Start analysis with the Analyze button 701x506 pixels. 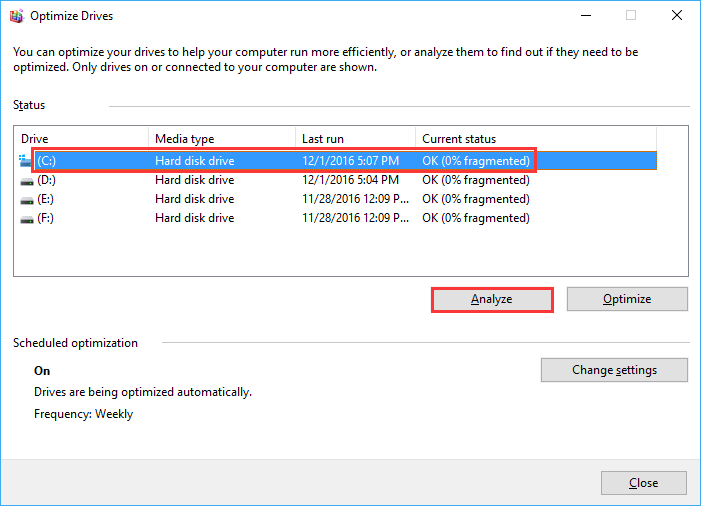pyautogui.click(x=492, y=299)
